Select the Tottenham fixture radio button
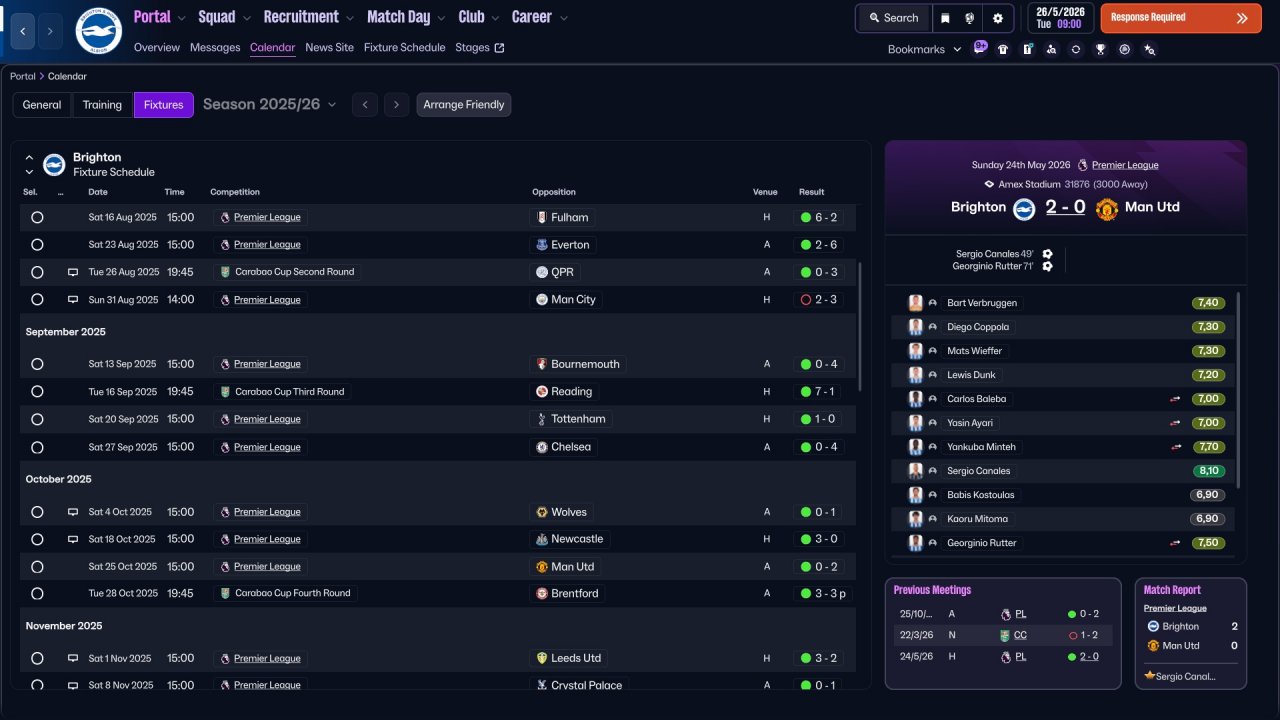1280x720 pixels. (37, 419)
